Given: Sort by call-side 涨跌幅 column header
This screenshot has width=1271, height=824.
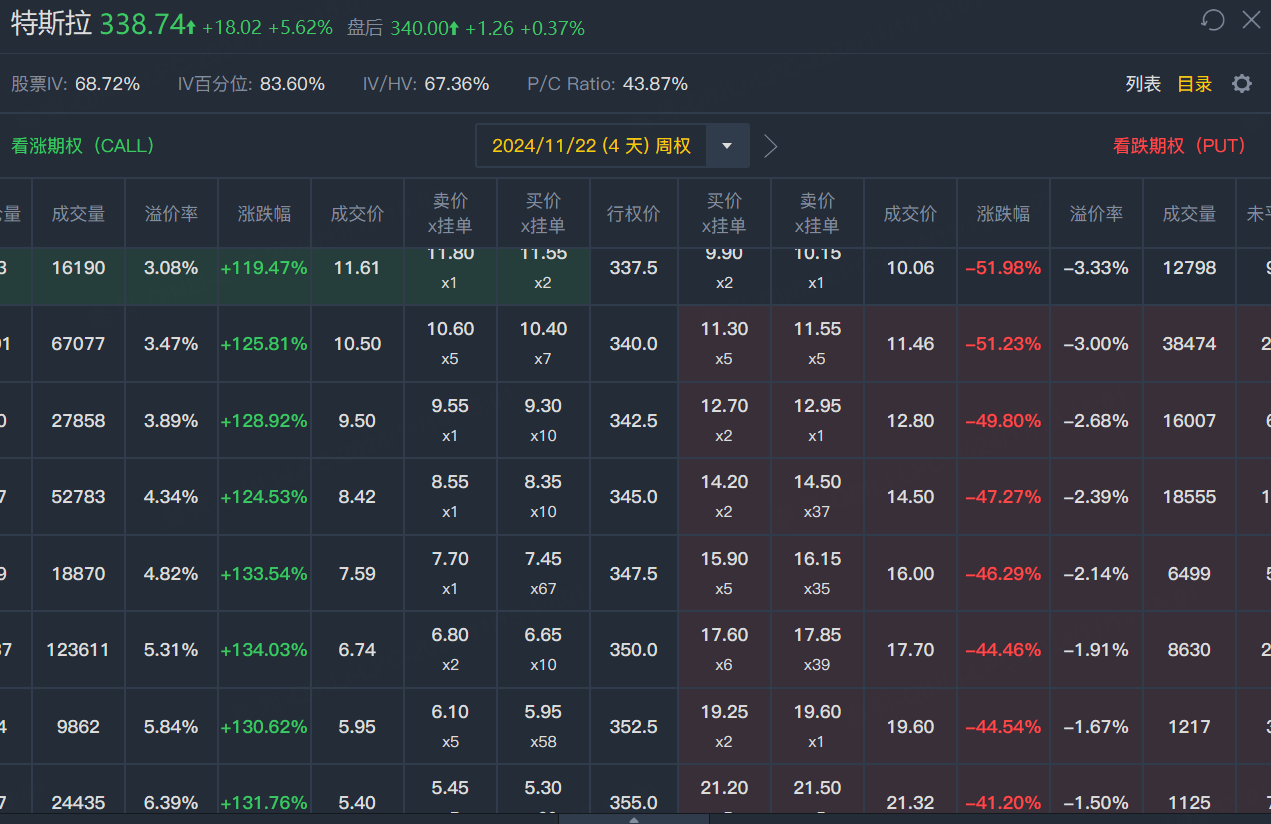Looking at the screenshot, I should point(264,213).
